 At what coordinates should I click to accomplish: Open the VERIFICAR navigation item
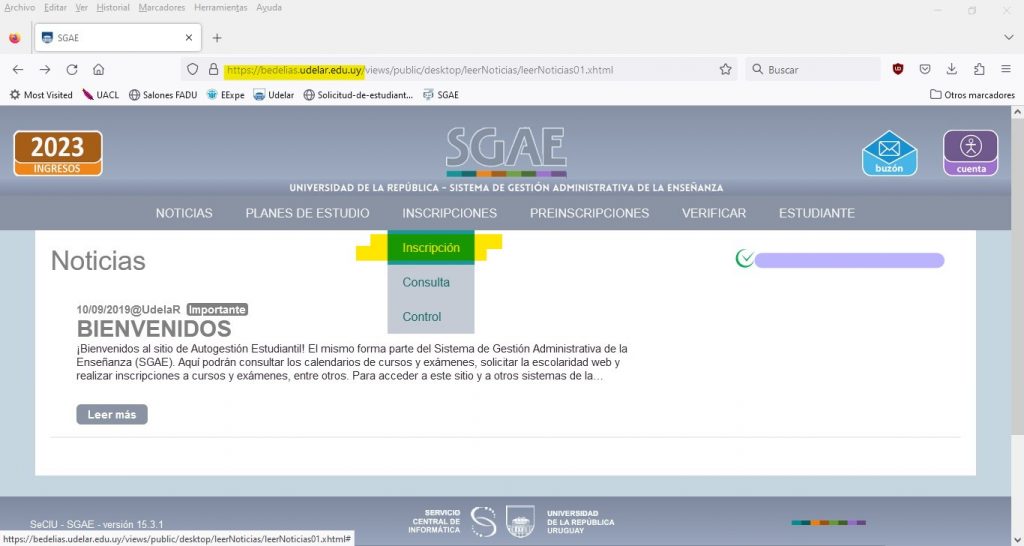point(714,213)
